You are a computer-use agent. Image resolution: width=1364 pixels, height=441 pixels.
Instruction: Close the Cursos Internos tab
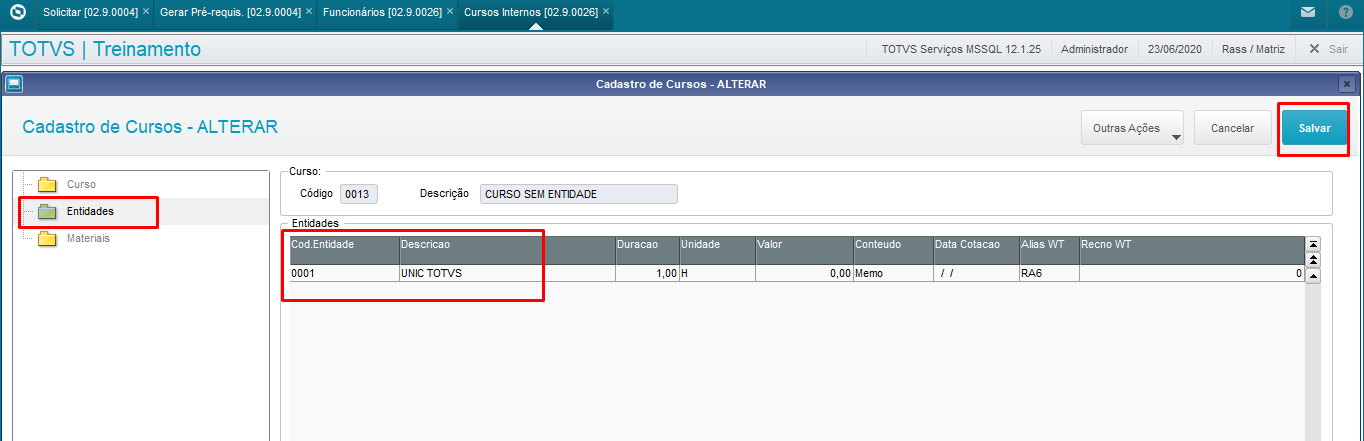click(606, 11)
